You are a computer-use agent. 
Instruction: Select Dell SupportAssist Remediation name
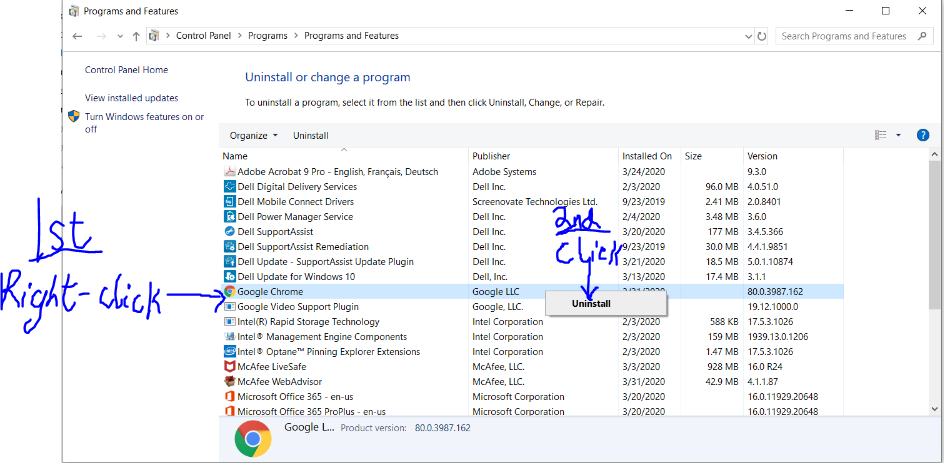(x=303, y=247)
